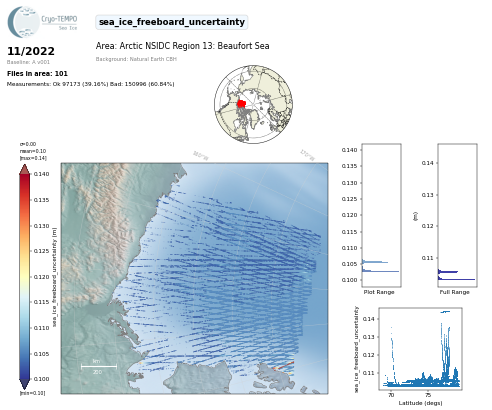Click the bottom dark-blue arrow of the colorbar

(25, 384)
